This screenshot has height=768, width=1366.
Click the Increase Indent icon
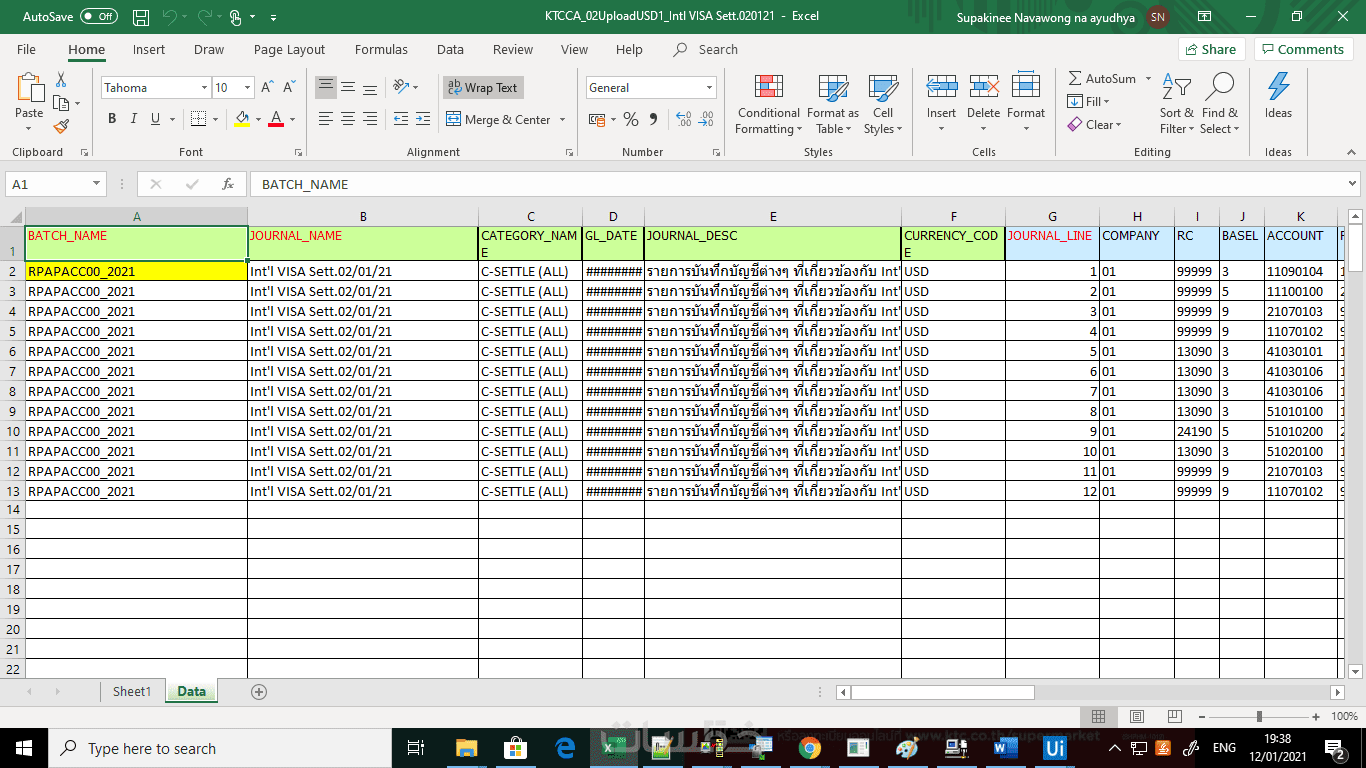pyautogui.click(x=424, y=119)
